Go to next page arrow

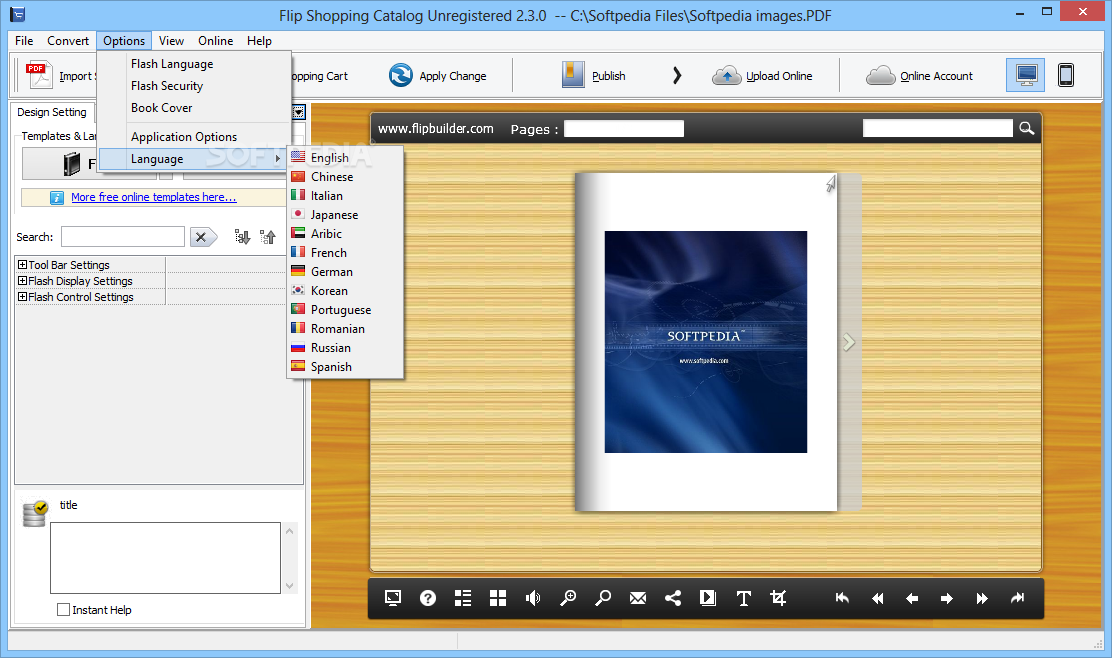(x=947, y=598)
